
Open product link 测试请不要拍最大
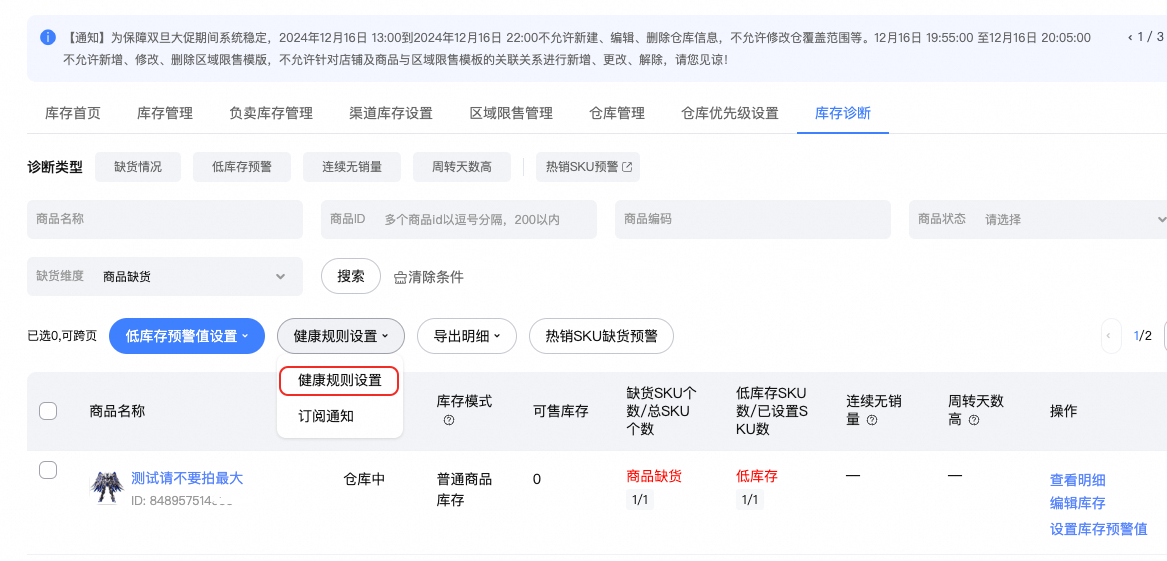(187, 478)
